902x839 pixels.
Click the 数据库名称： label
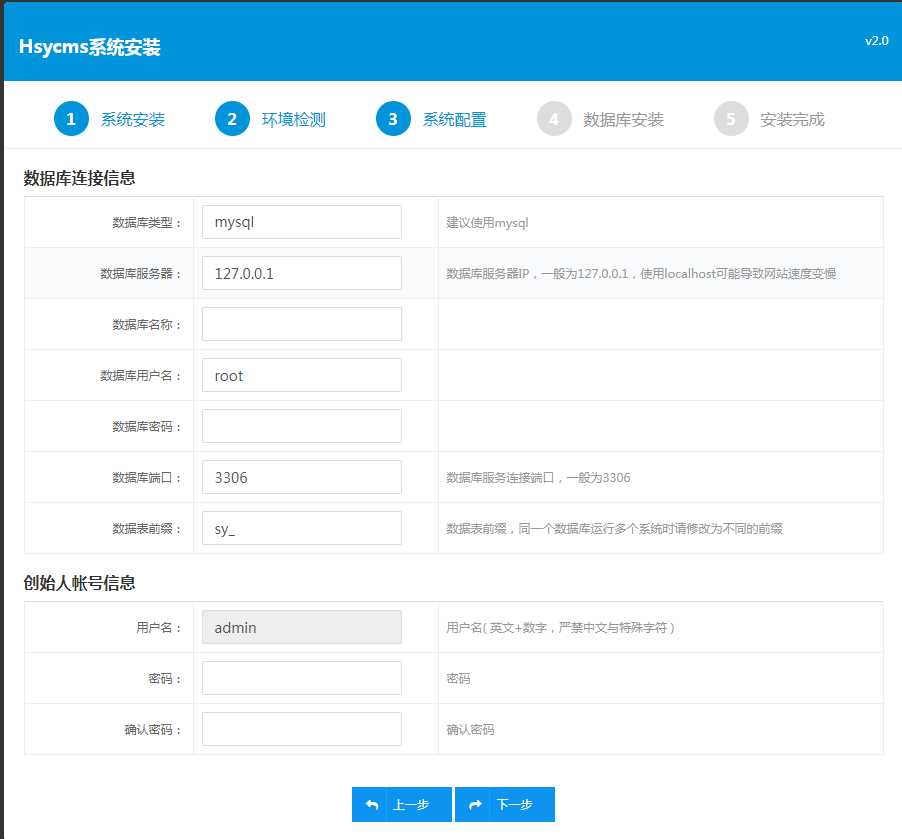coord(147,325)
